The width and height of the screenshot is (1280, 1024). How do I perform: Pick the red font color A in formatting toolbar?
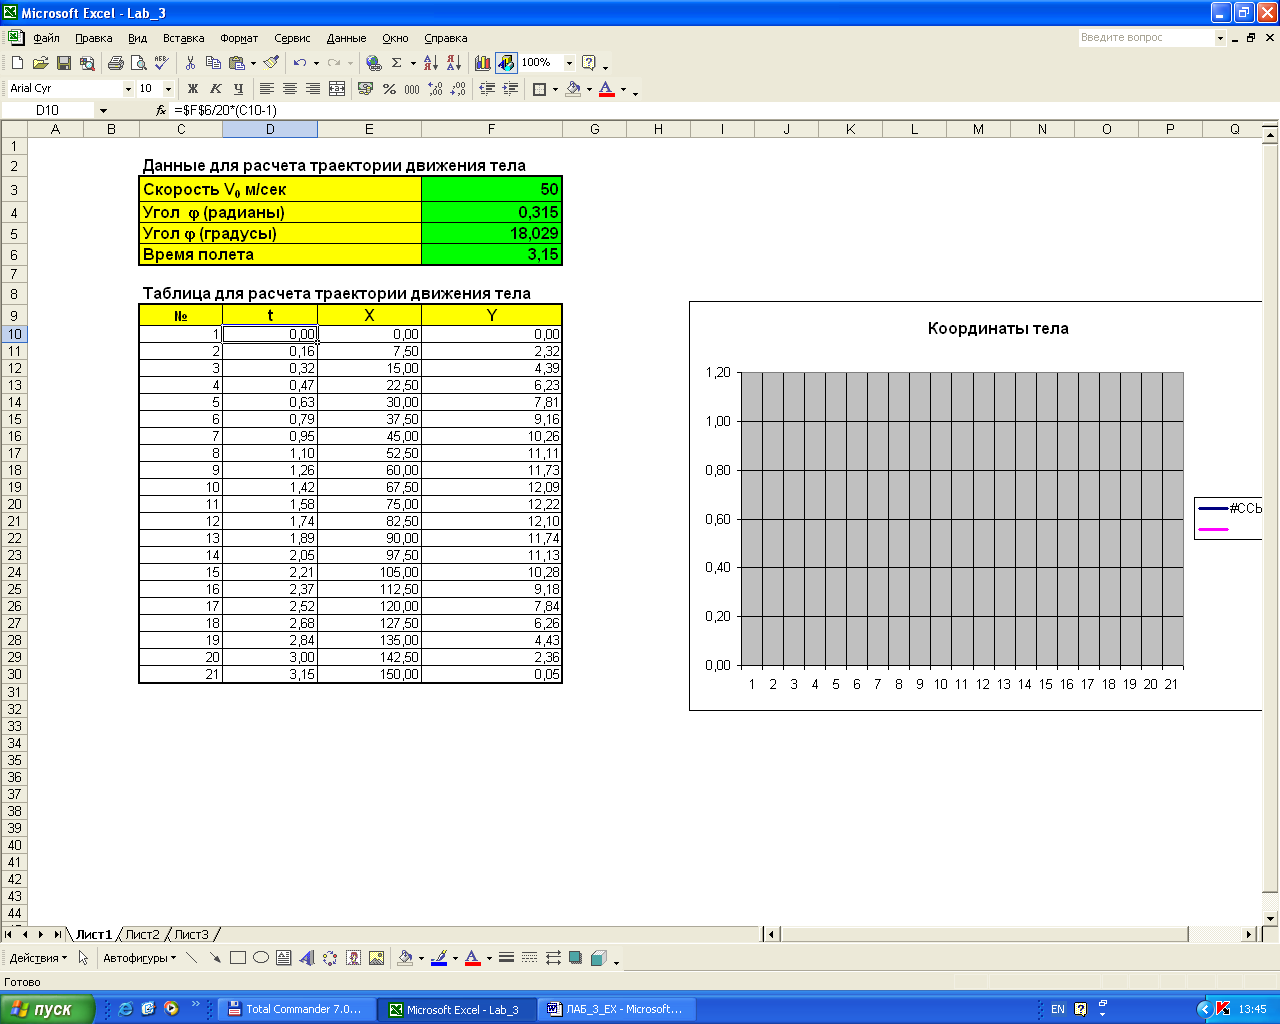[607, 89]
